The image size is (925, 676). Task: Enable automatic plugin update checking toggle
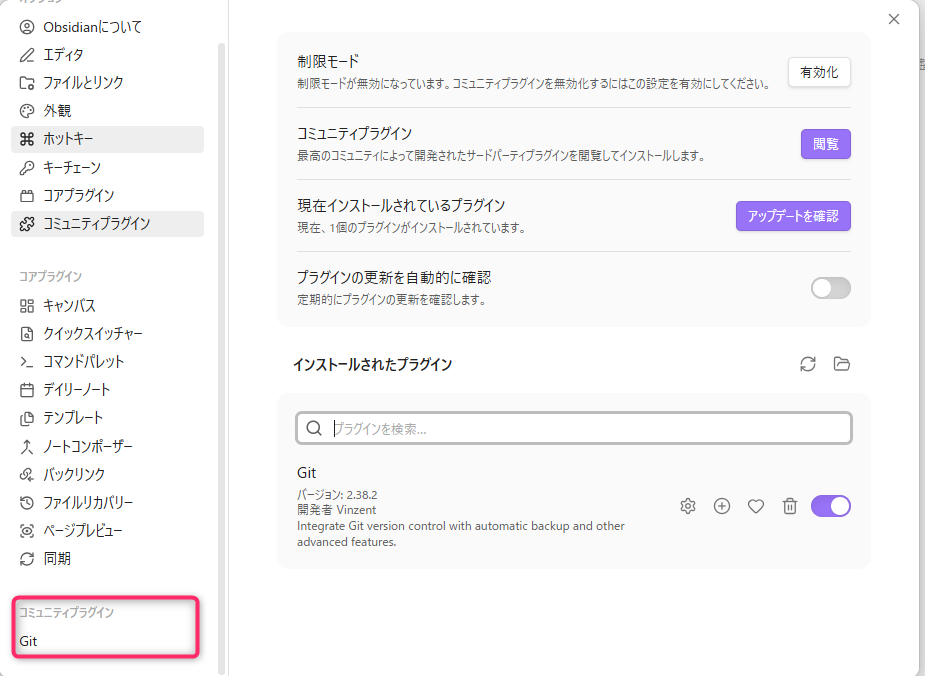pos(830,288)
